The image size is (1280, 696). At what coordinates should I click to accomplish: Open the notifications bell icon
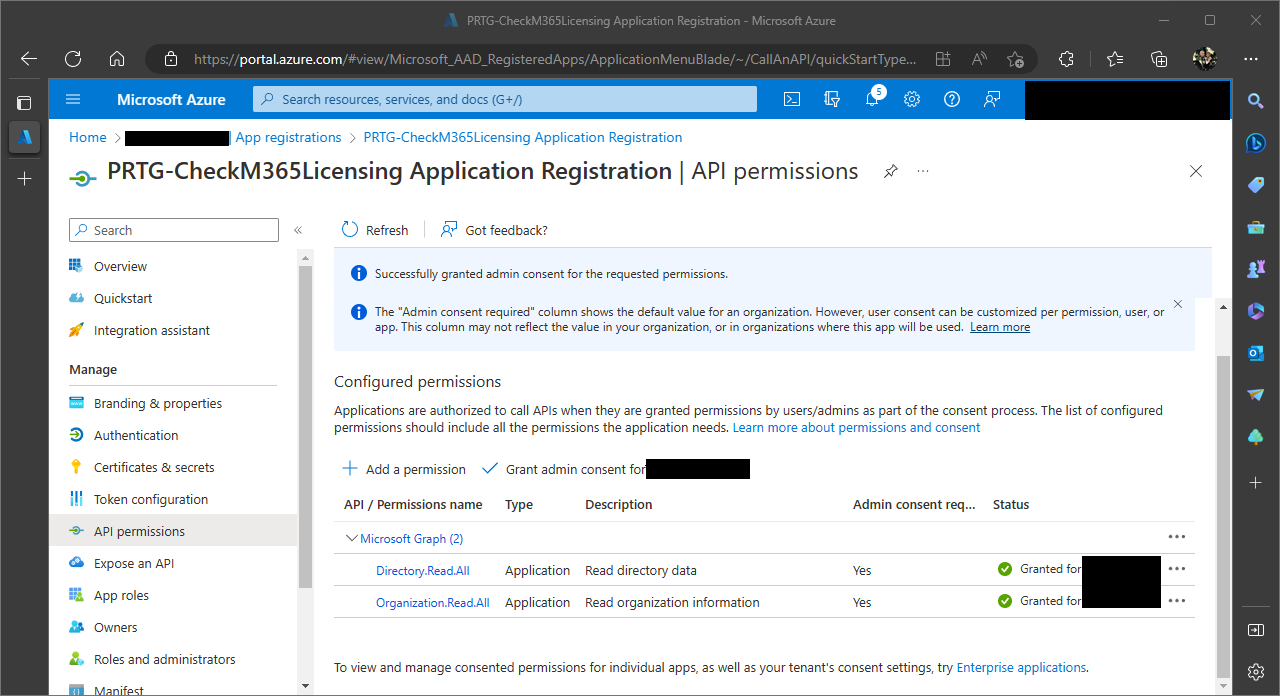(x=872, y=99)
